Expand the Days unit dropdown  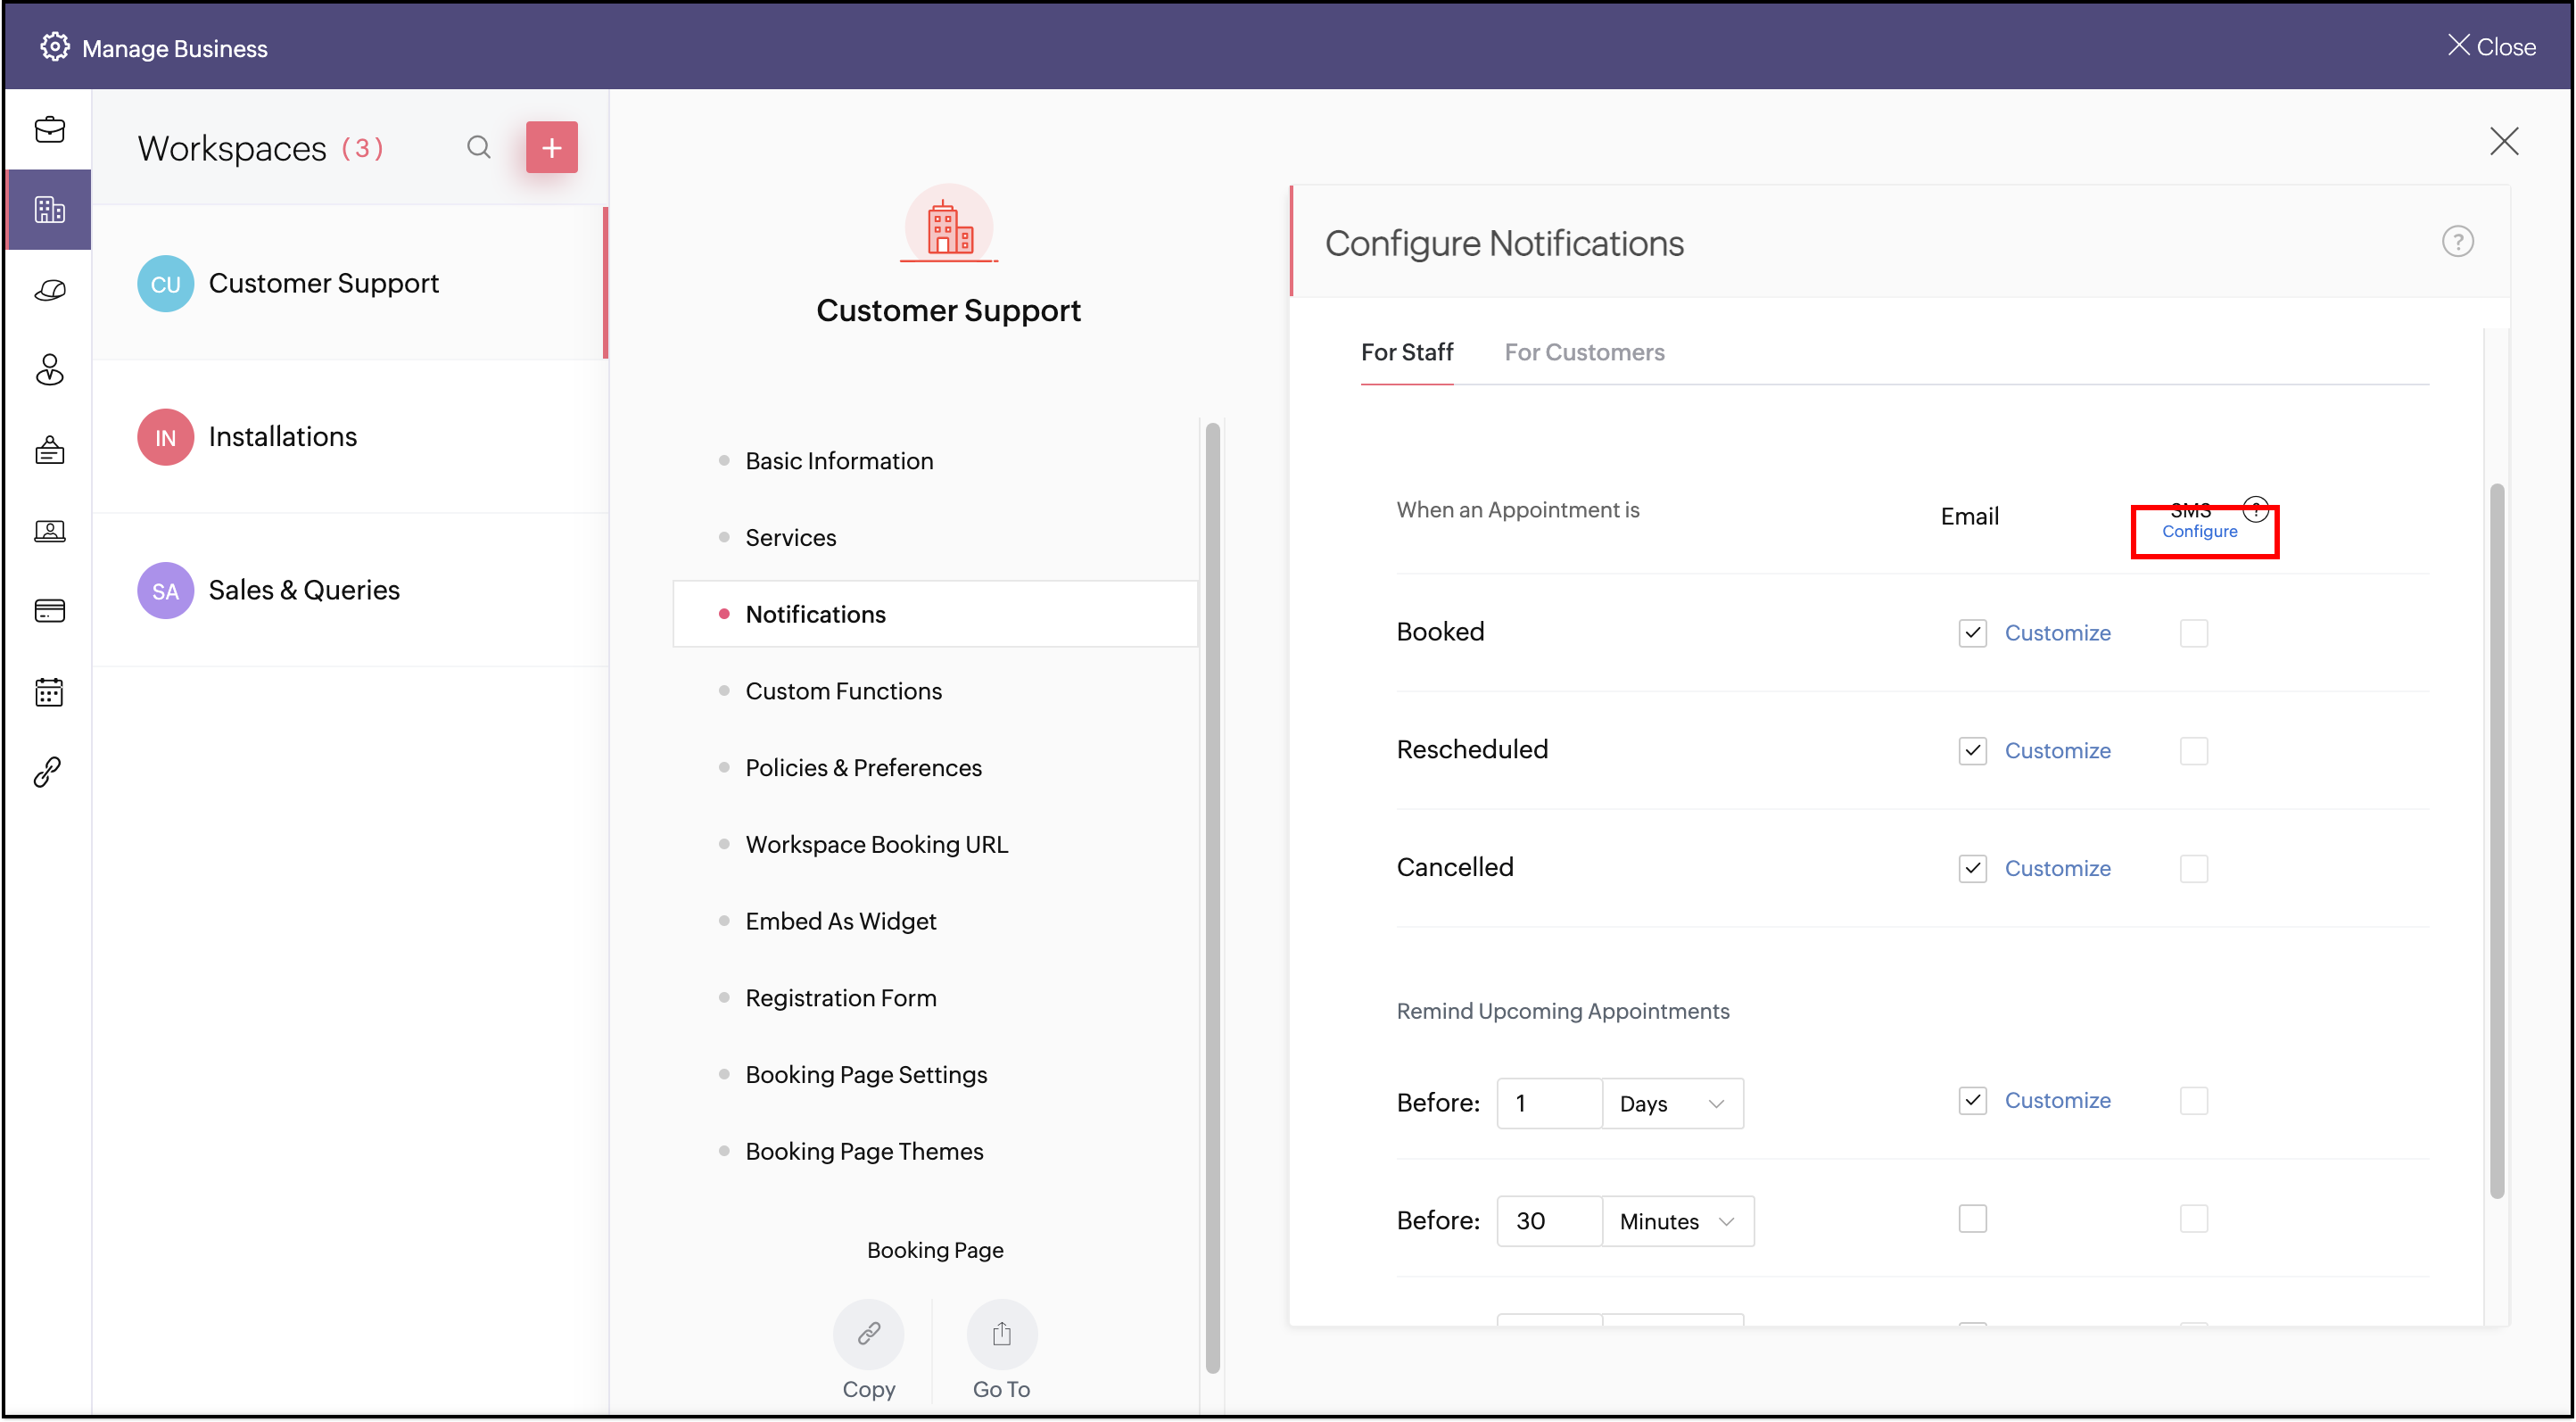(1672, 1104)
